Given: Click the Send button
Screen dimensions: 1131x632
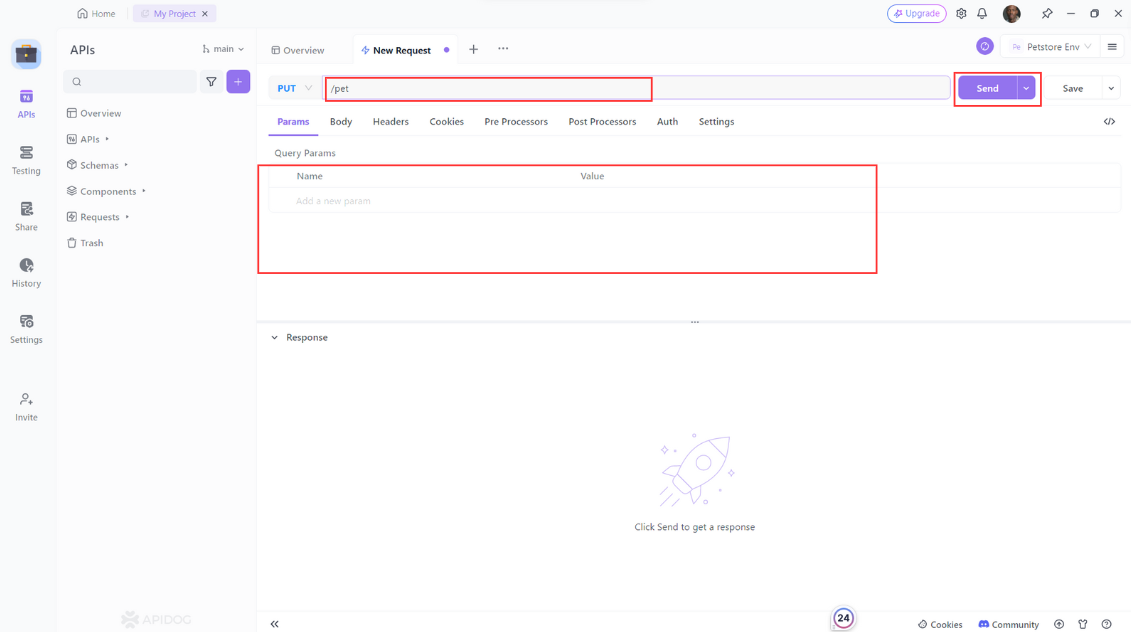Looking at the screenshot, I should coord(987,88).
